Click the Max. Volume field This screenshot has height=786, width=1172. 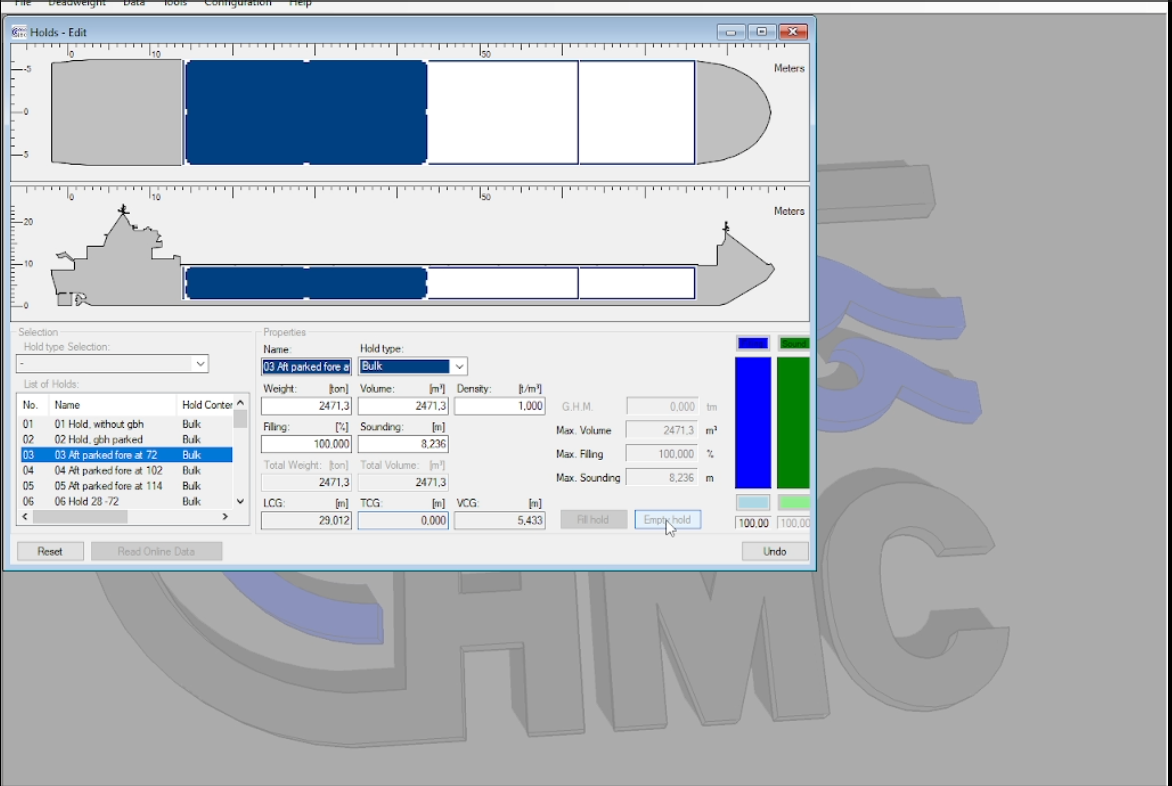pyautogui.click(x=662, y=430)
